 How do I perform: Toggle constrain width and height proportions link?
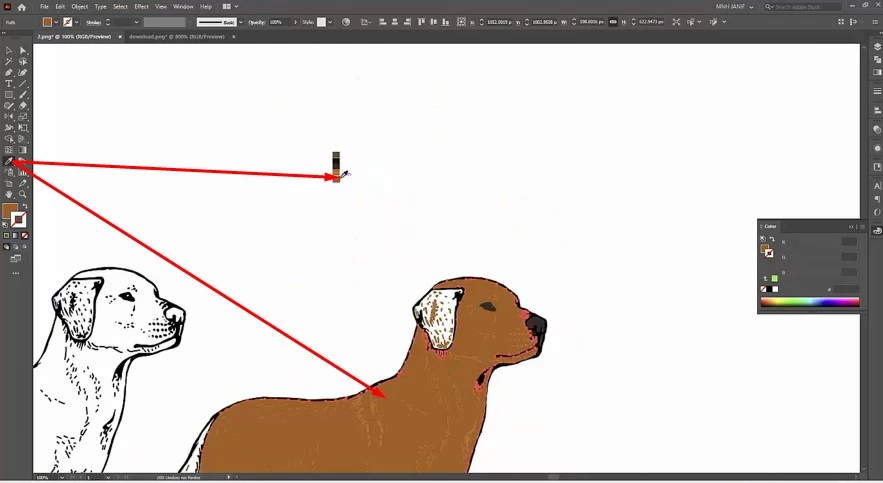[x=613, y=22]
